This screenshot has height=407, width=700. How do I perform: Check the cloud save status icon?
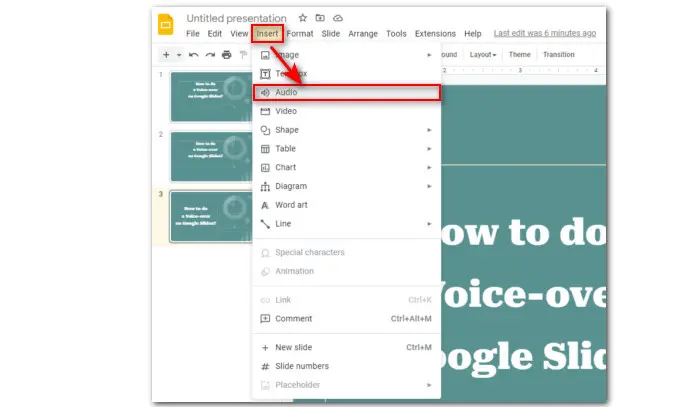click(x=338, y=18)
